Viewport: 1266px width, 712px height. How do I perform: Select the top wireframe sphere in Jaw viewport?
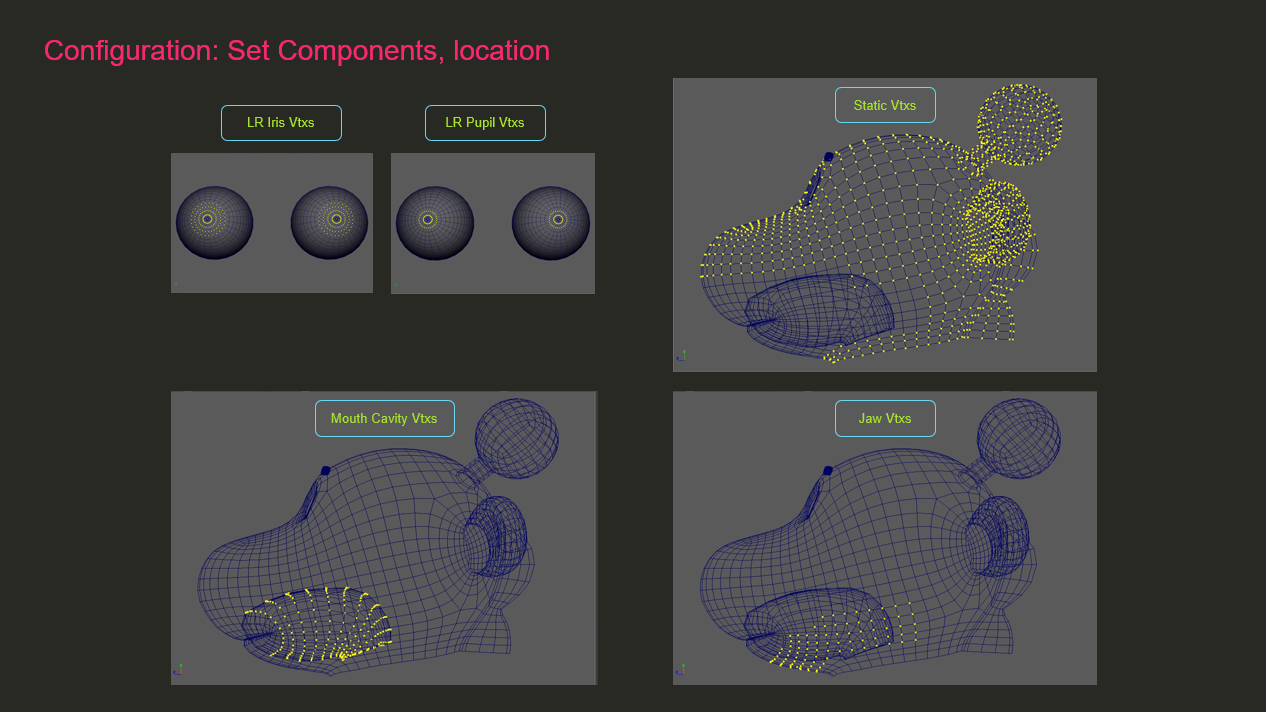pyautogui.click(x=1018, y=438)
